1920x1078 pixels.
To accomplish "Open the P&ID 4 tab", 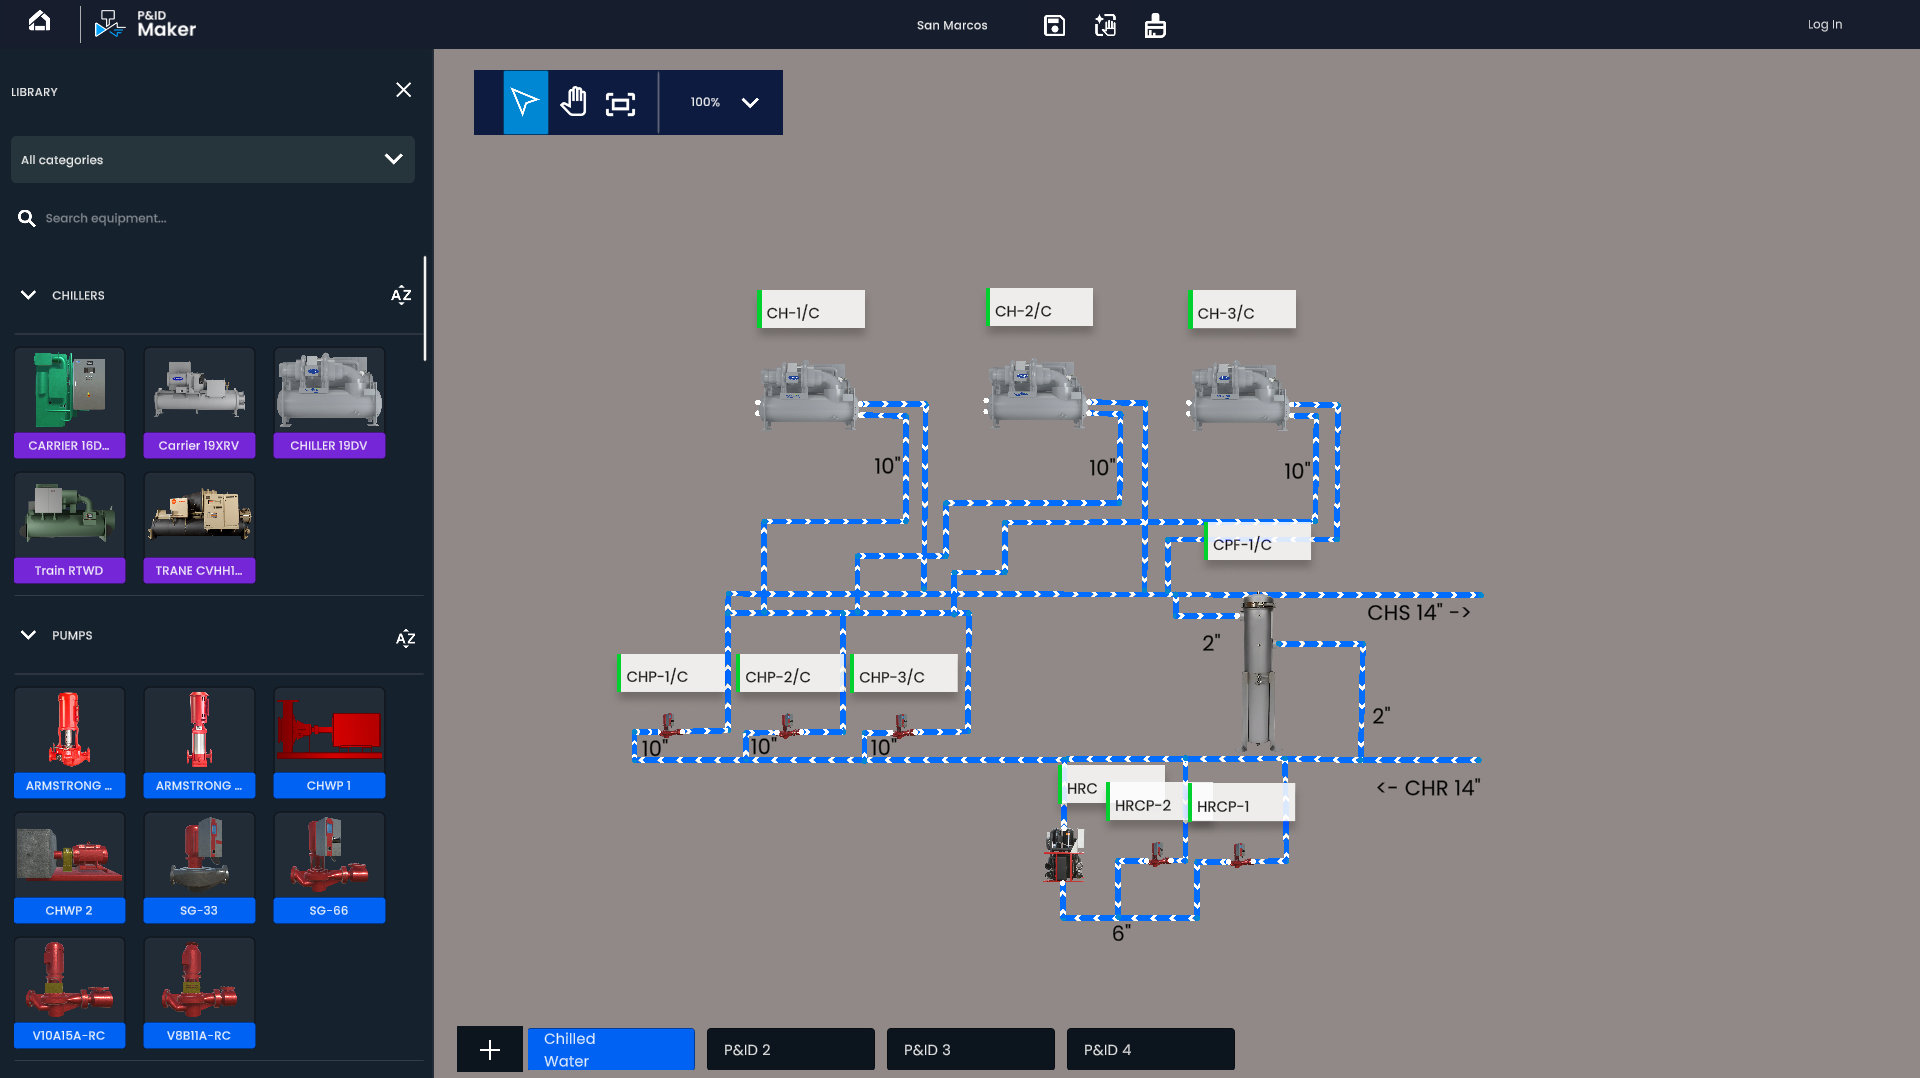I will coord(1150,1049).
